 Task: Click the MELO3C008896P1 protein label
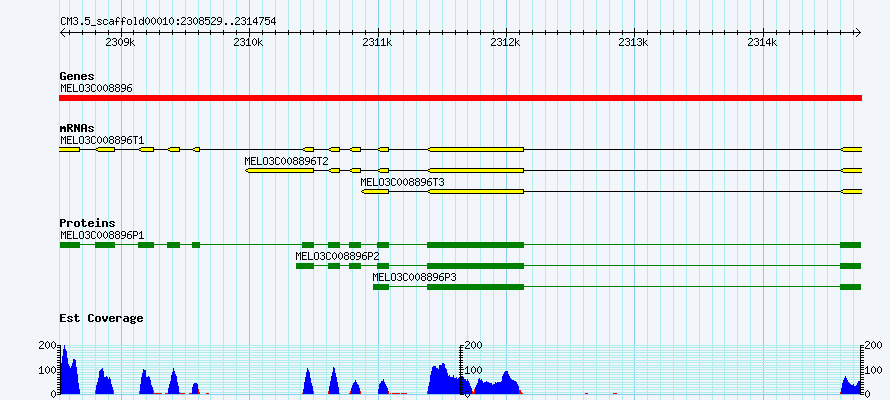(x=102, y=234)
